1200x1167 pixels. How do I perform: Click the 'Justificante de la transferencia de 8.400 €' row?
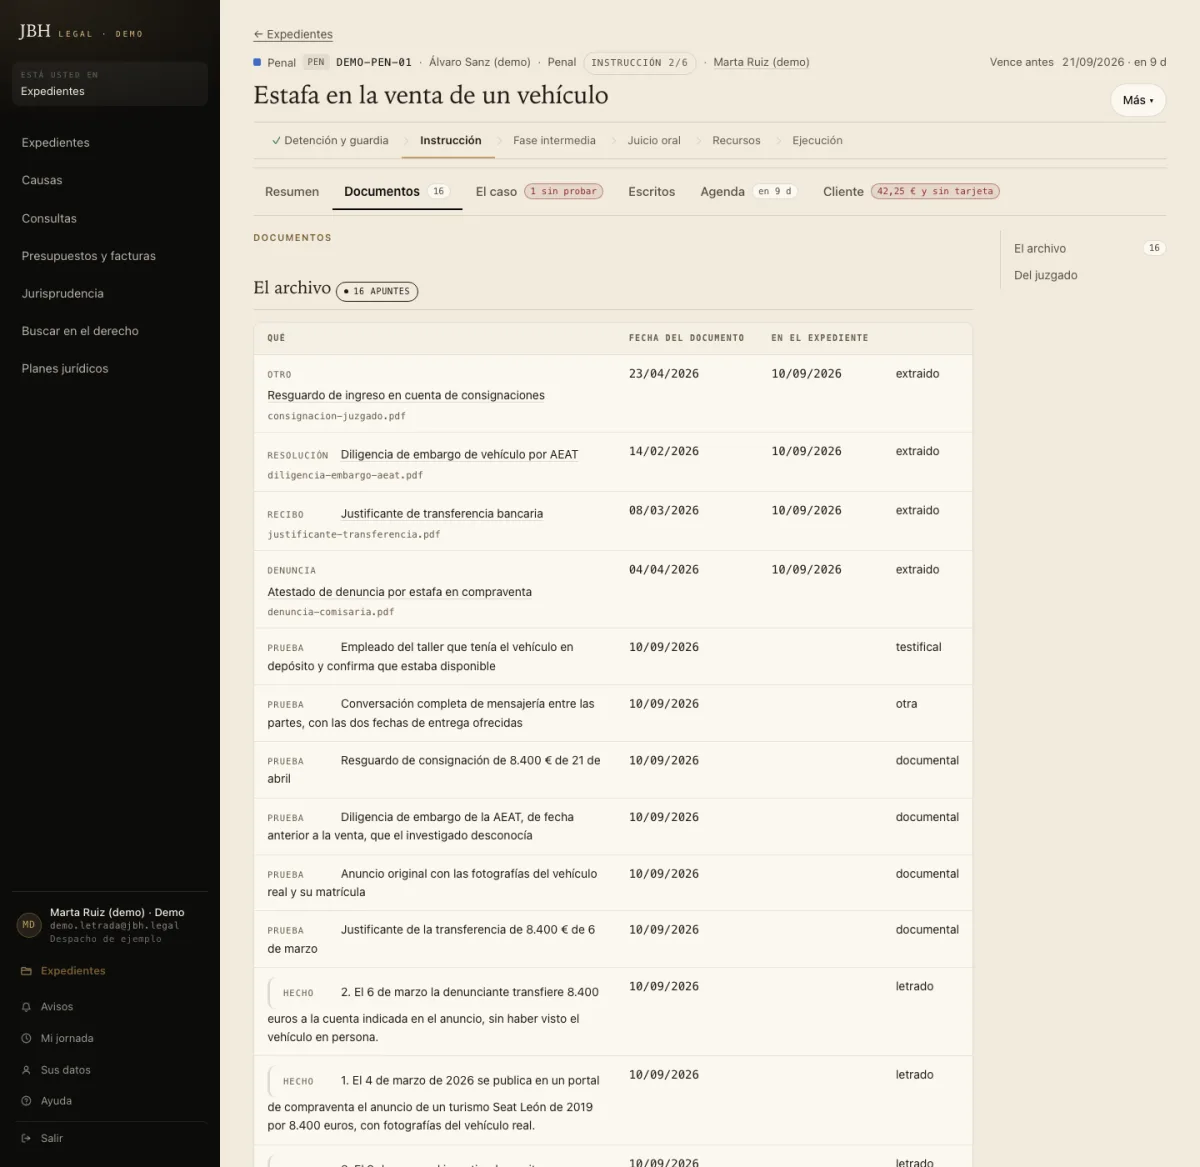(x=612, y=939)
